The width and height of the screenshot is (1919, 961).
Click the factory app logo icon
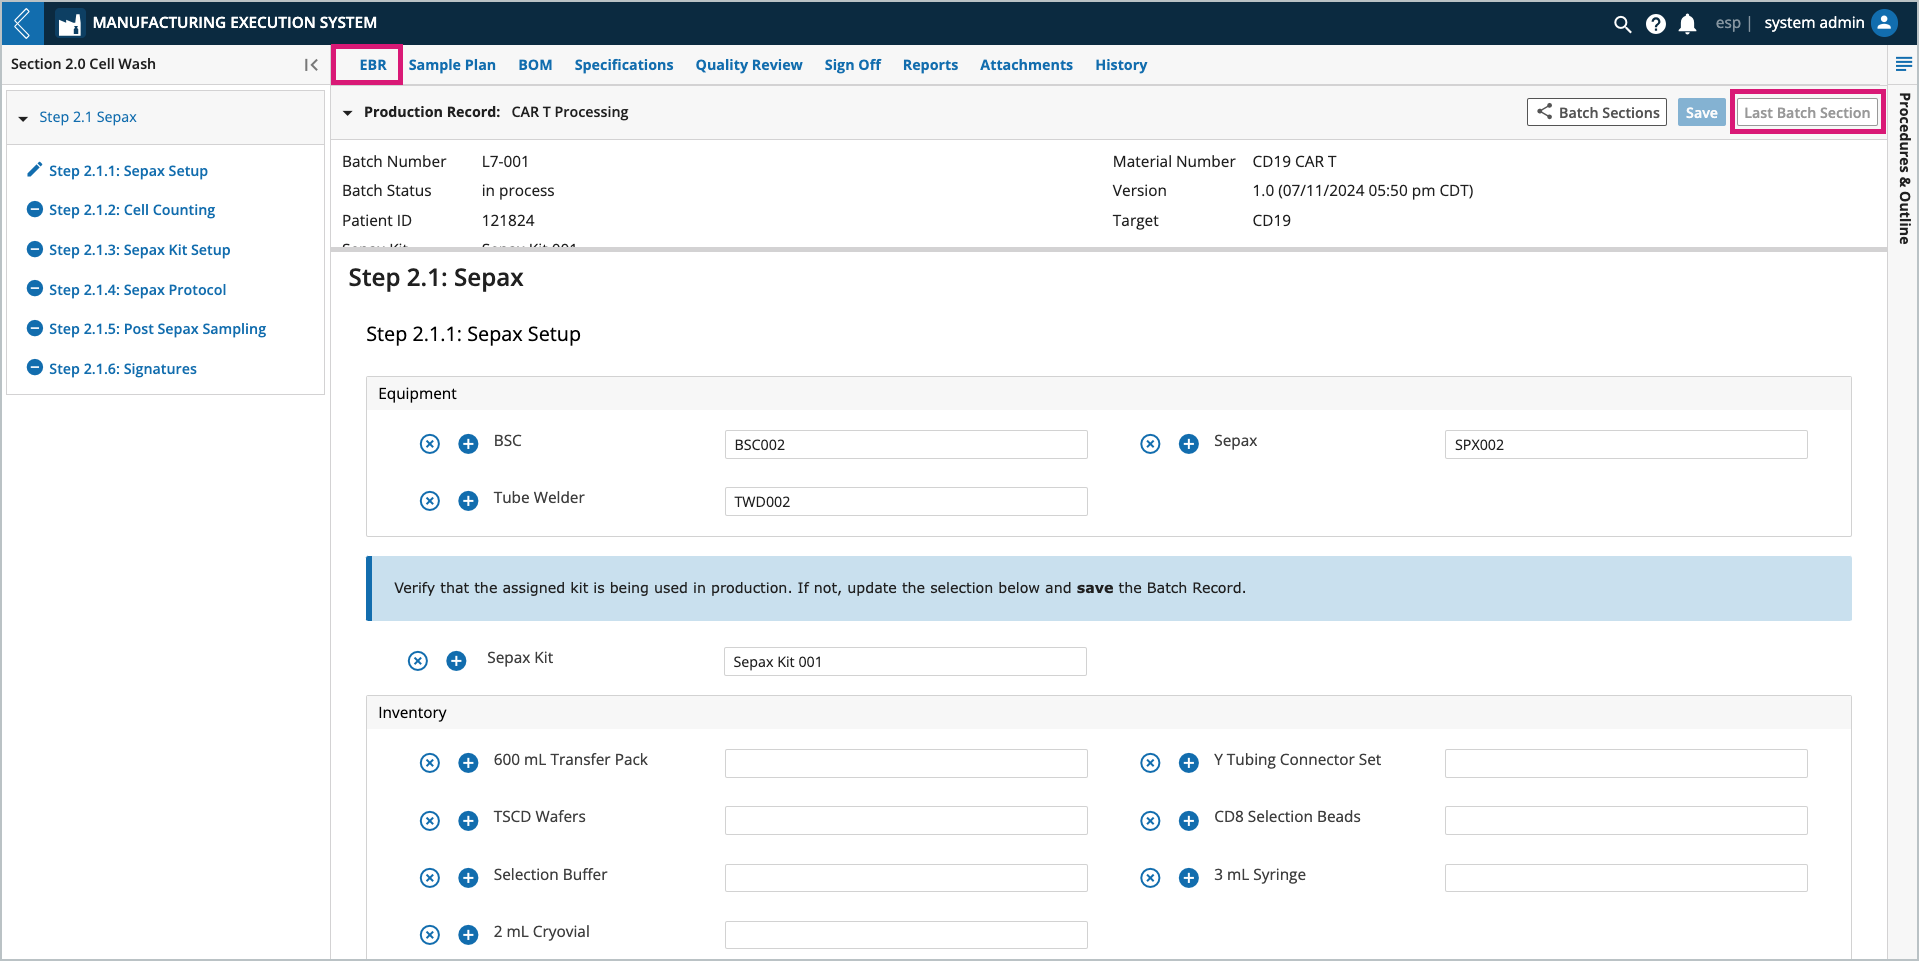[x=69, y=23]
